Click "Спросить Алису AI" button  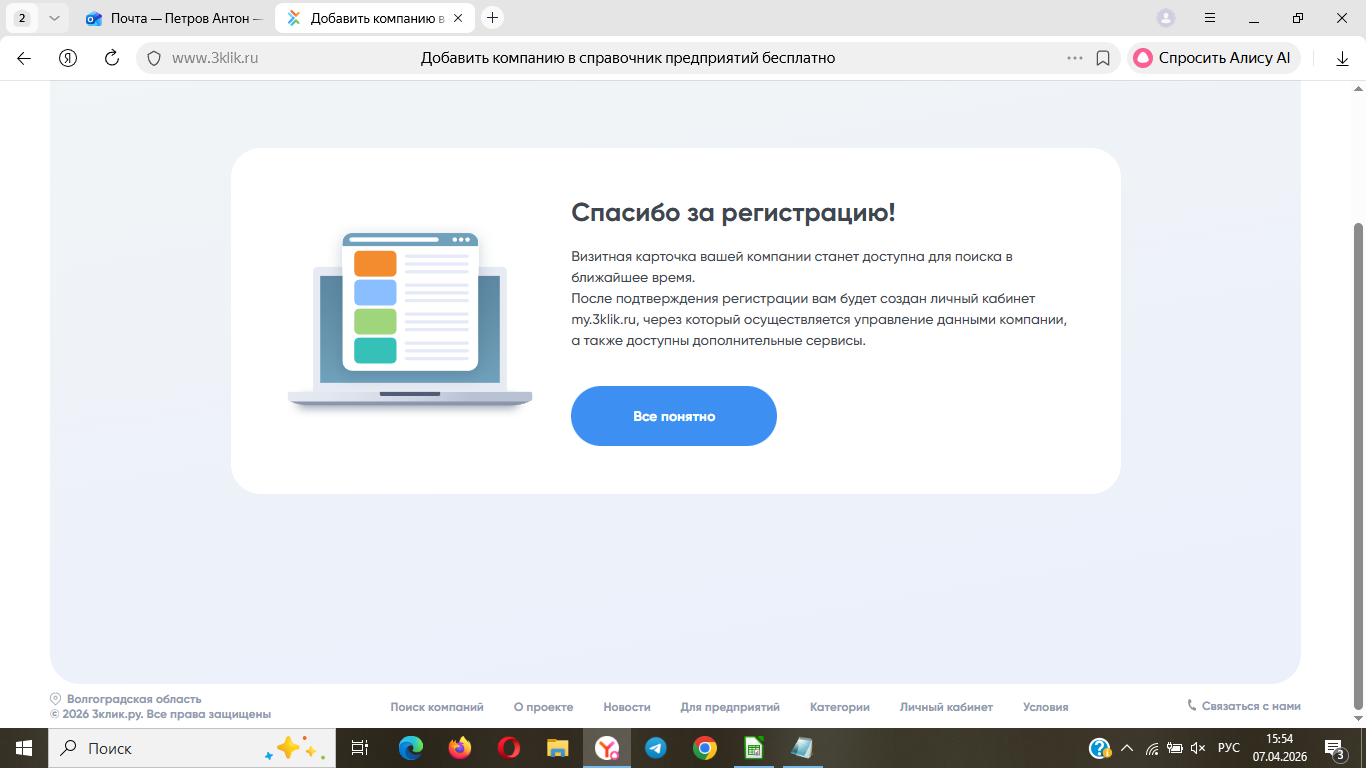[1212, 58]
